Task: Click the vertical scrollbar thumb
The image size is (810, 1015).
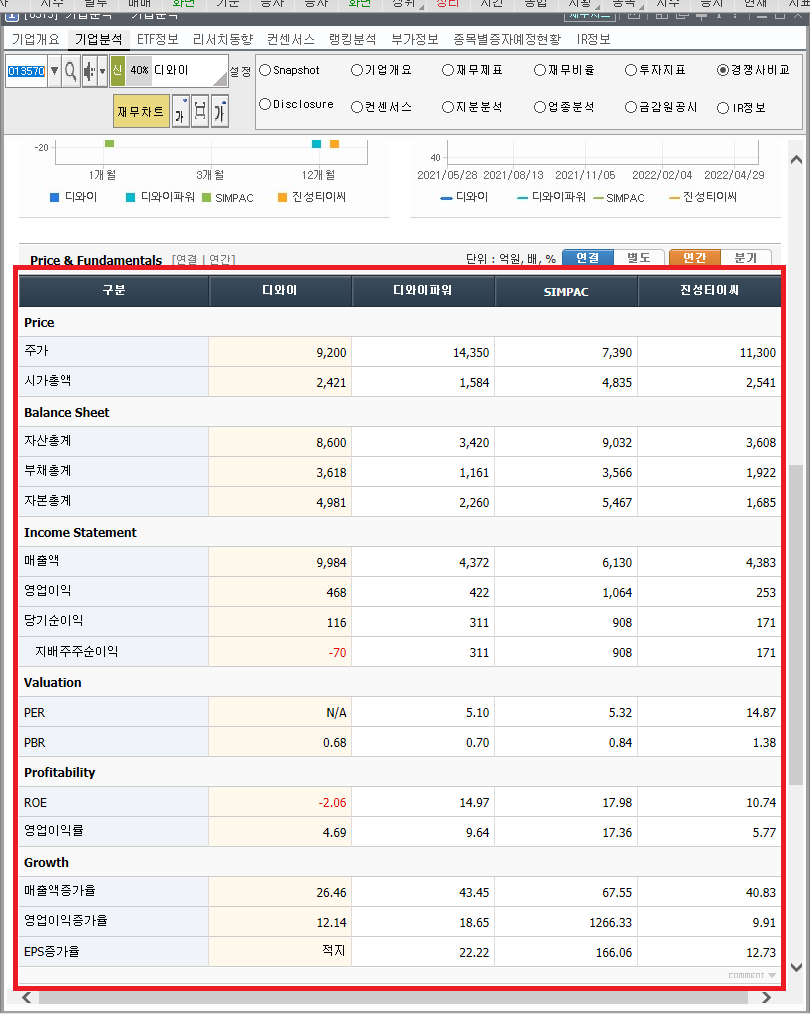Action: coord(796,625)
